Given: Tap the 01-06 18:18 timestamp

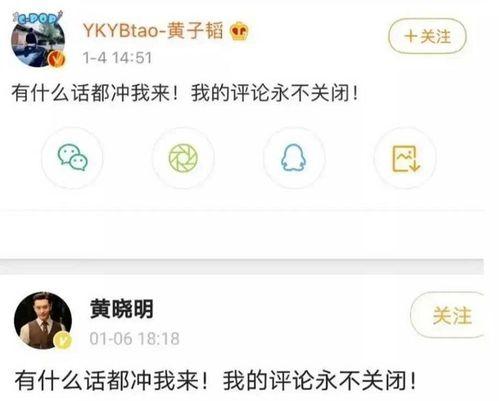Looking at the screenshot, I should [x=135, y=339].
